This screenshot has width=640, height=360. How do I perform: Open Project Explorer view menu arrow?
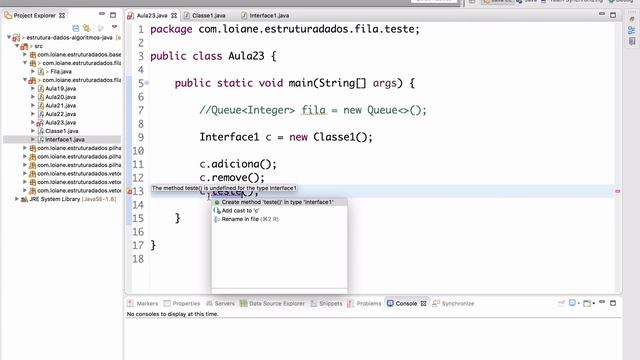[x=114, y=27]
